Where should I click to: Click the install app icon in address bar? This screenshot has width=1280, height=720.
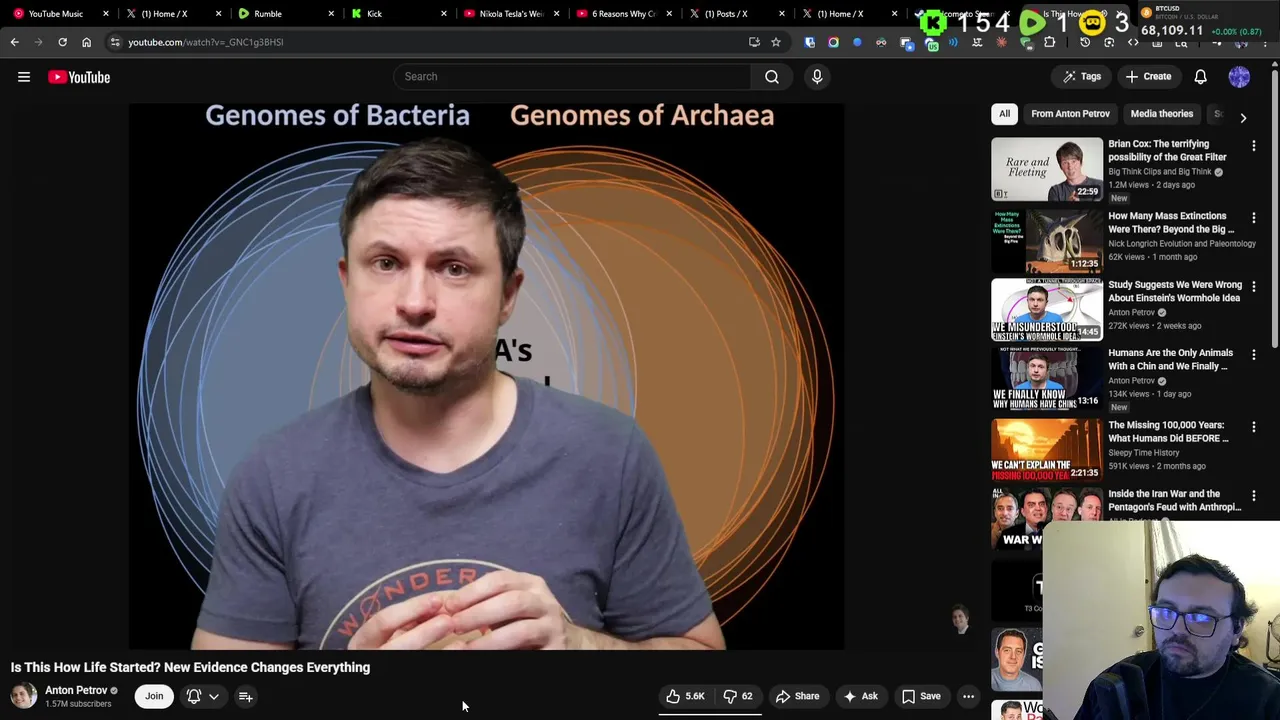pyautogui.click(x=754, y=42)
